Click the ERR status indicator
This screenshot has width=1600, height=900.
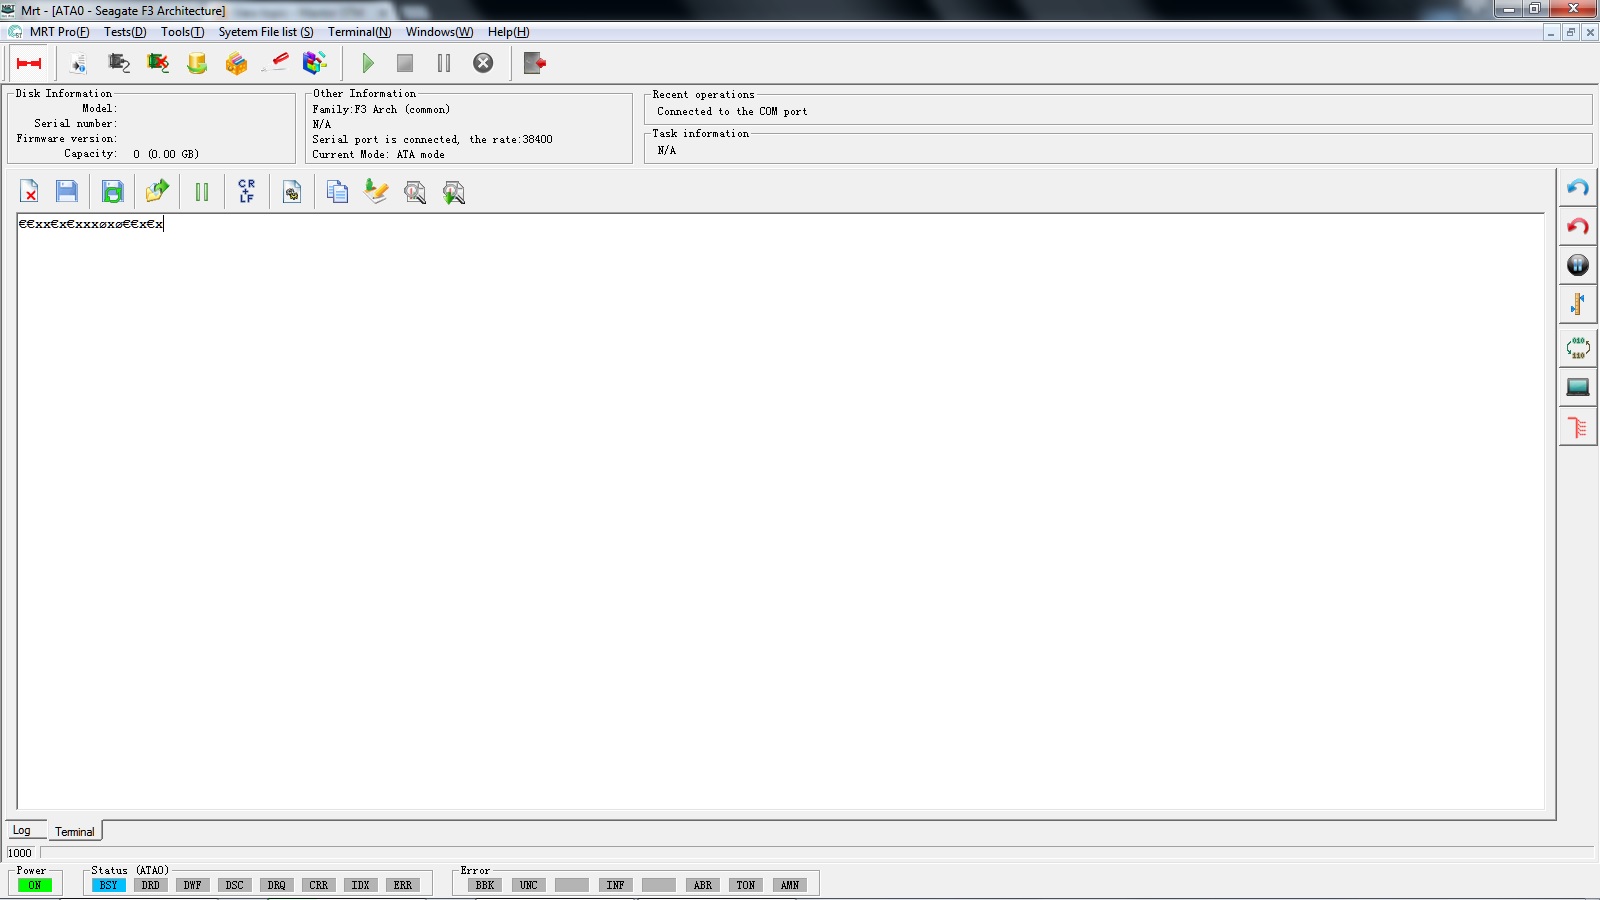point(403,885)
